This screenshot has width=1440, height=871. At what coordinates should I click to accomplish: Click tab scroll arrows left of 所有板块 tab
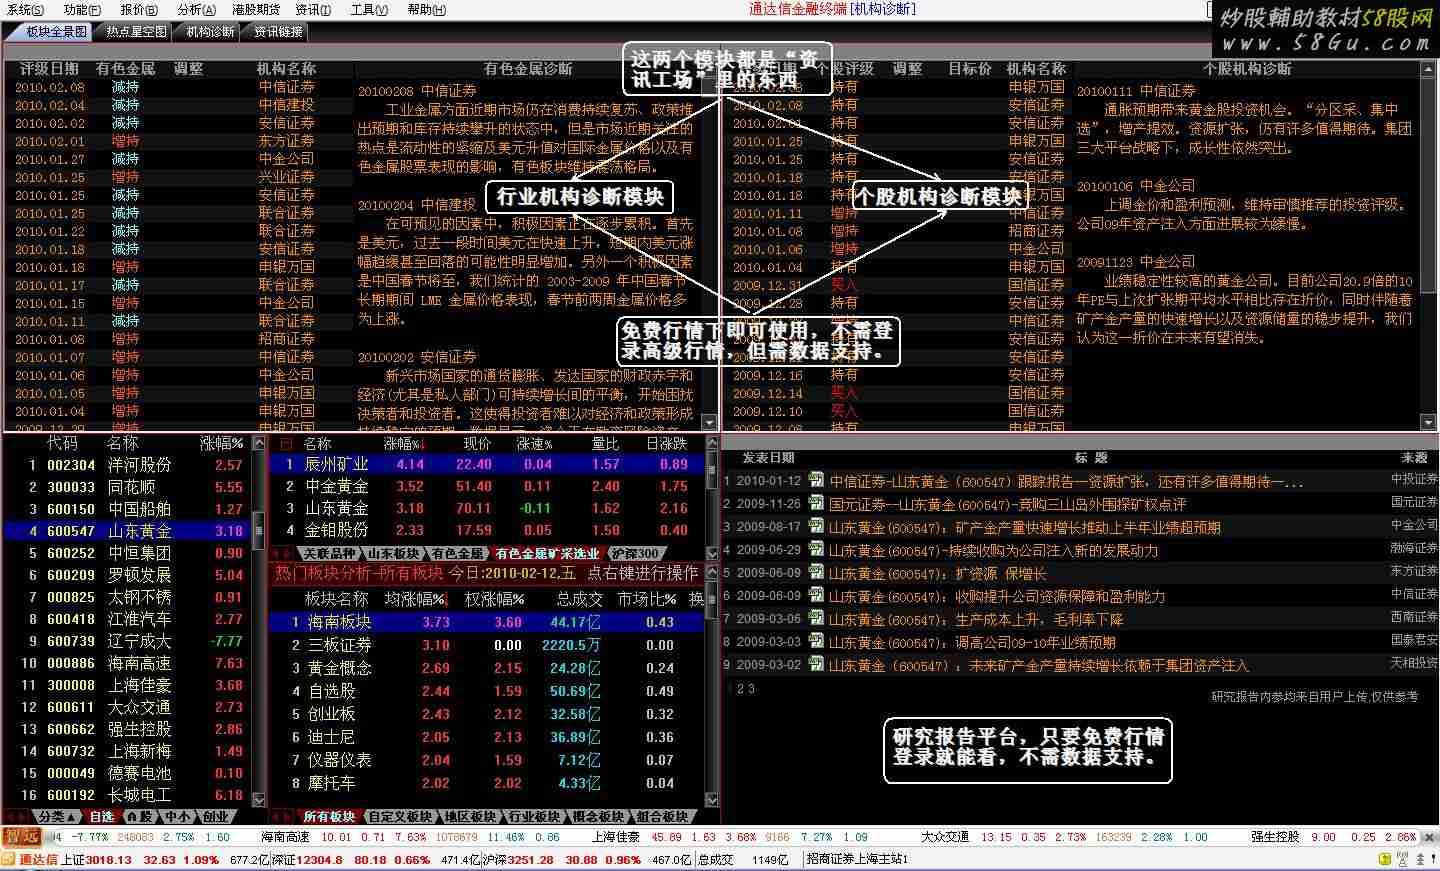point(283,817)
